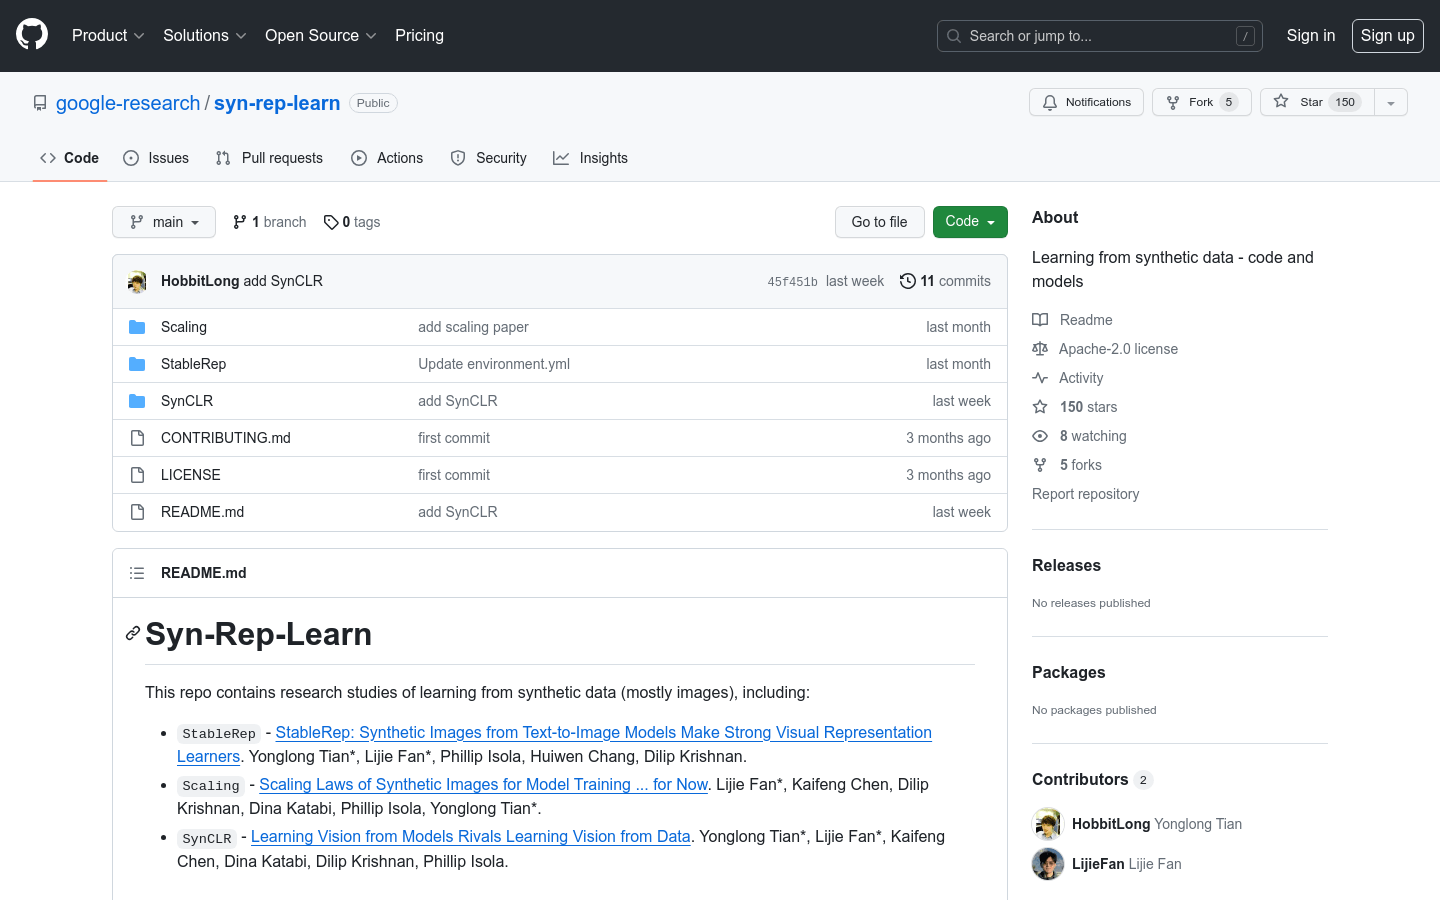
Task: Open Learning Vision from Models paper link
Action: 470,837
